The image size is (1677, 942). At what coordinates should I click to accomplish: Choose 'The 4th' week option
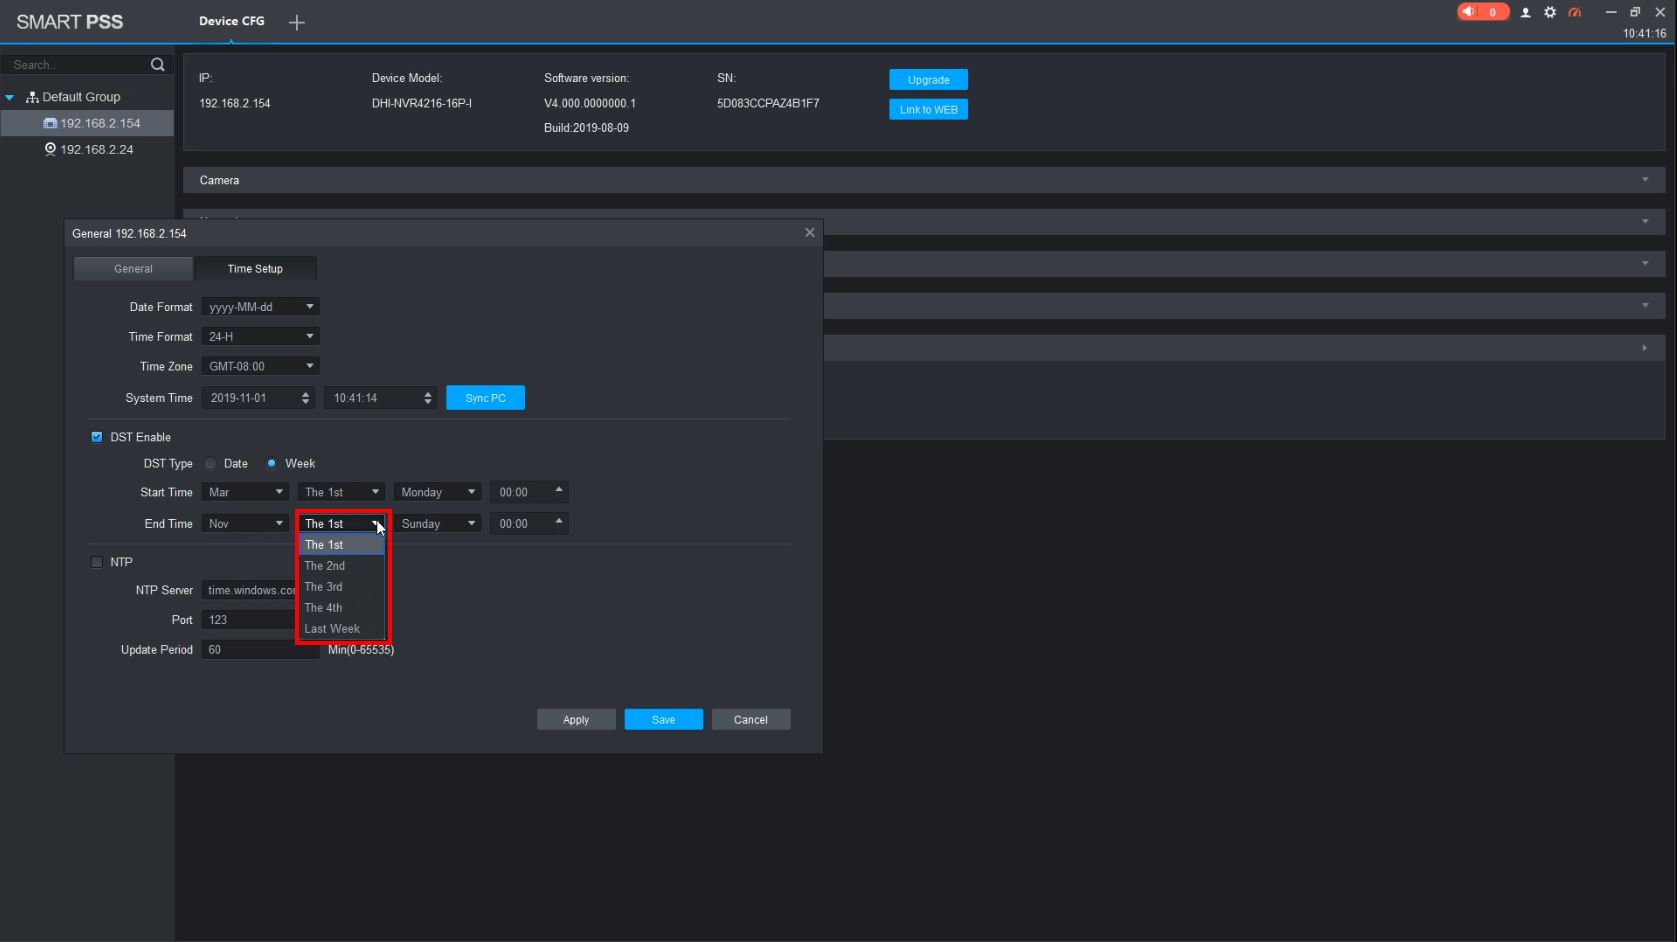click(x=341, y=608)
